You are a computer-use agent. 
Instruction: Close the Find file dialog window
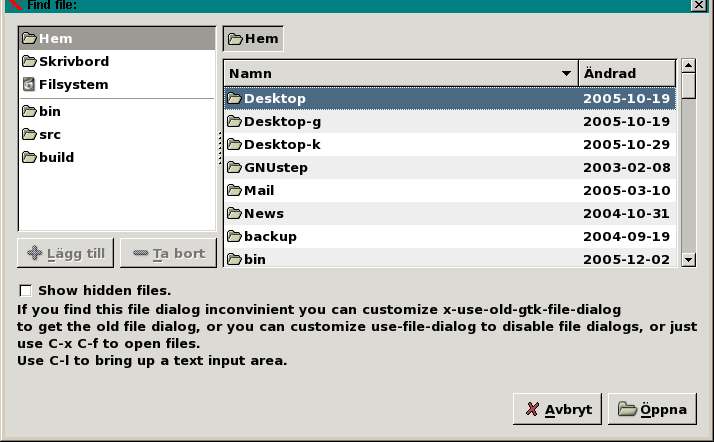[x=699, y=5]
